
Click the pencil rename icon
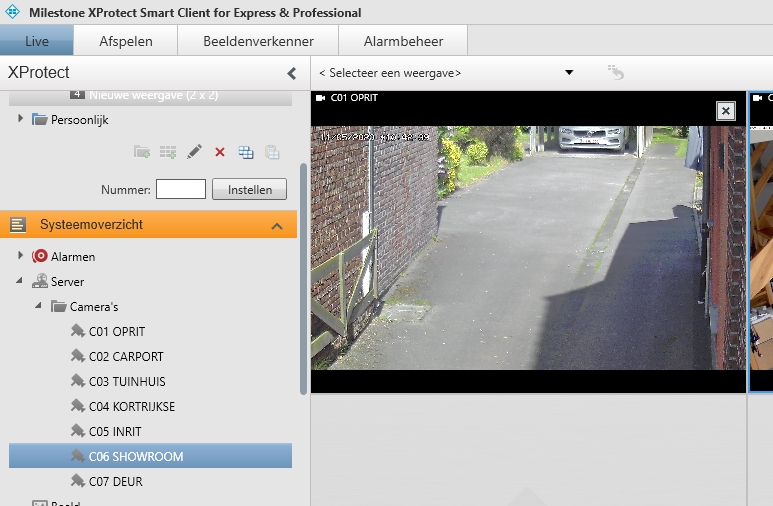194,152
